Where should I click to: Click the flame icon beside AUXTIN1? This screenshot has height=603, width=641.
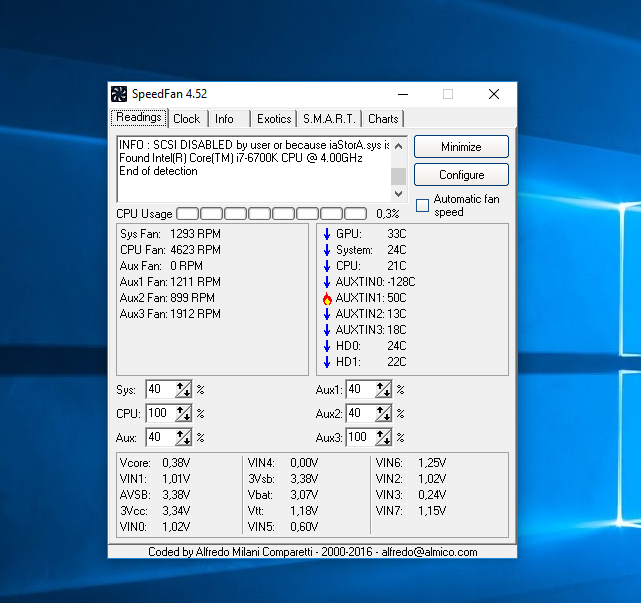(326, 298)
